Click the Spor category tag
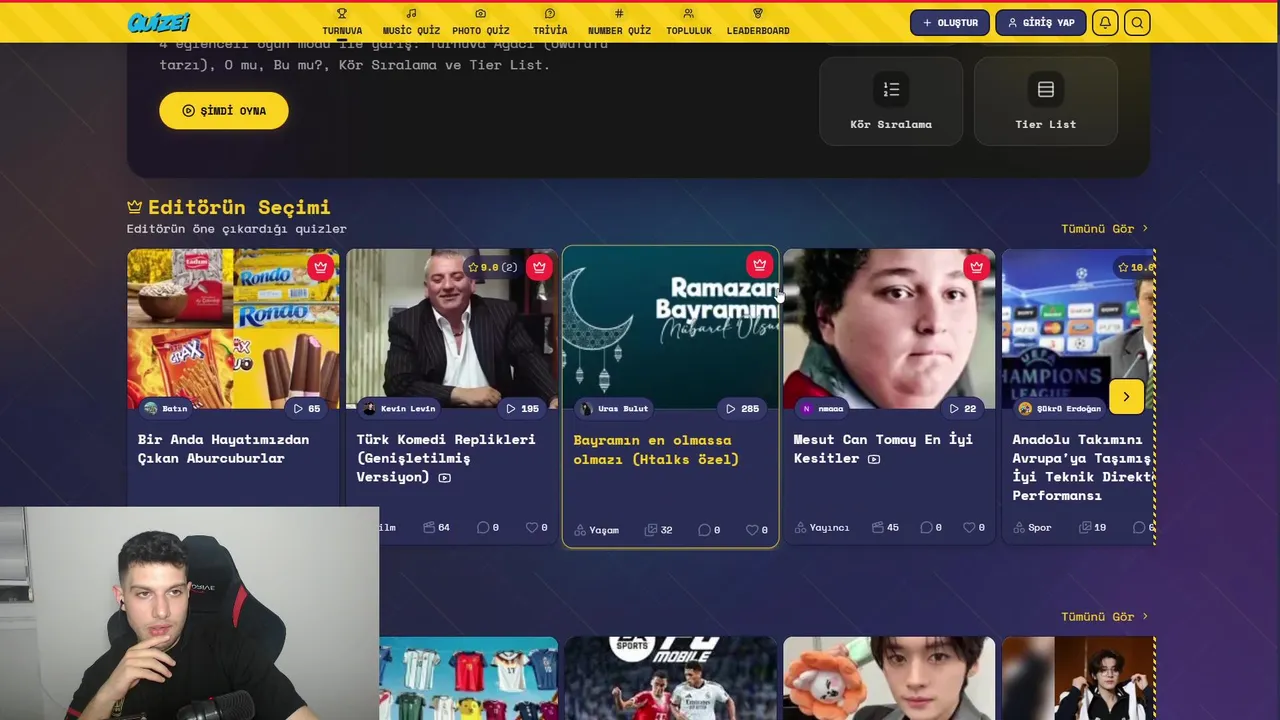The width and height of the screenshot is (1280, 720). tap(1032, 527)
